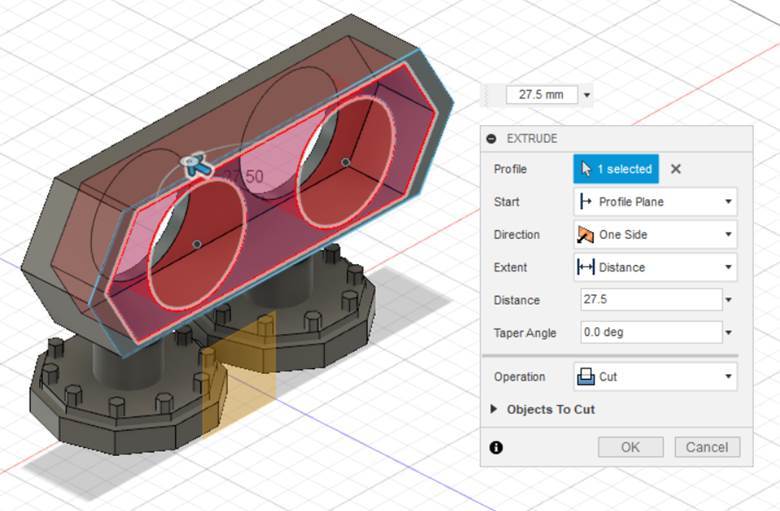Screen dimensions: 780x511
Task: Collapse the EXTRUDE dialog with the minus icon
Action: tap(491, 139)
